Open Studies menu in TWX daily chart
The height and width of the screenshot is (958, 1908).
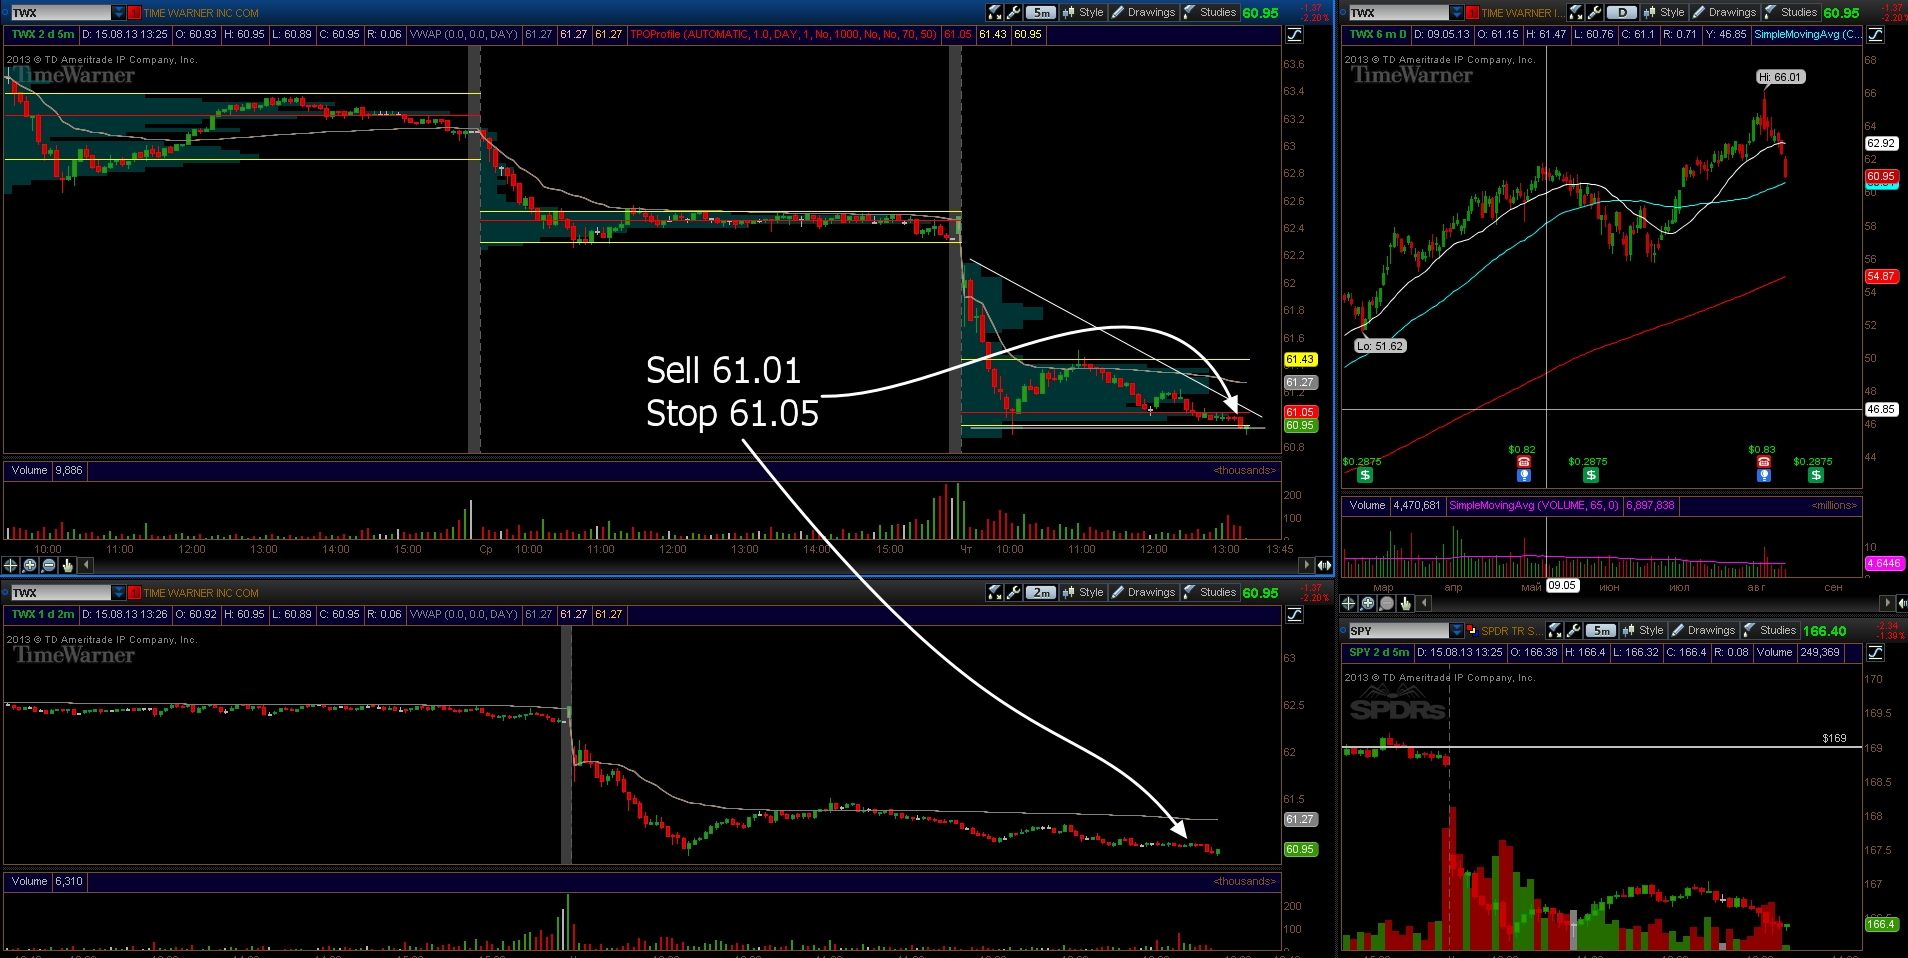point(1791,13)
